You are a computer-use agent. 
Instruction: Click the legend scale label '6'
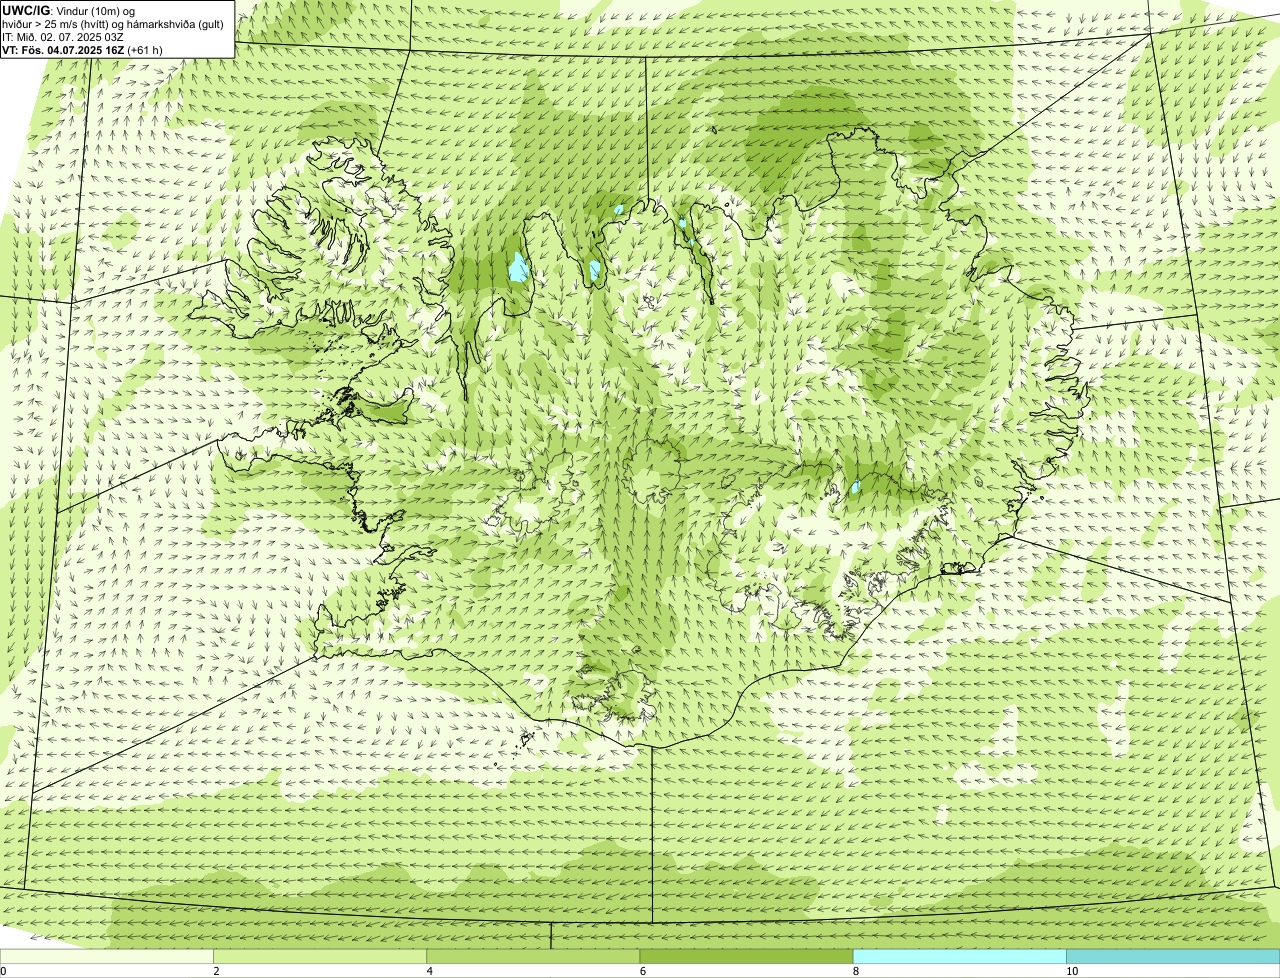643,971
